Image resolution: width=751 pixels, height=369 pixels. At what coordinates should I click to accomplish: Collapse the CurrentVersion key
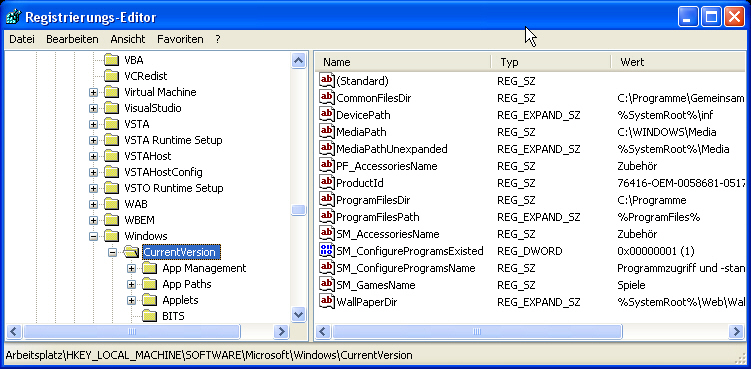[x=113, y=253]
